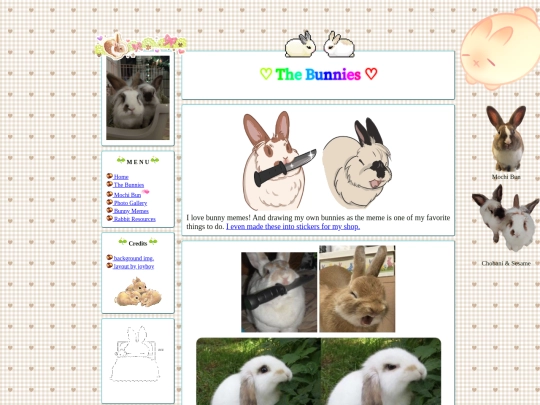The height and width of the screenshot is (405, 540).
Task: Click the leaf icon left of MENU
Action: (x=121, y=160)
